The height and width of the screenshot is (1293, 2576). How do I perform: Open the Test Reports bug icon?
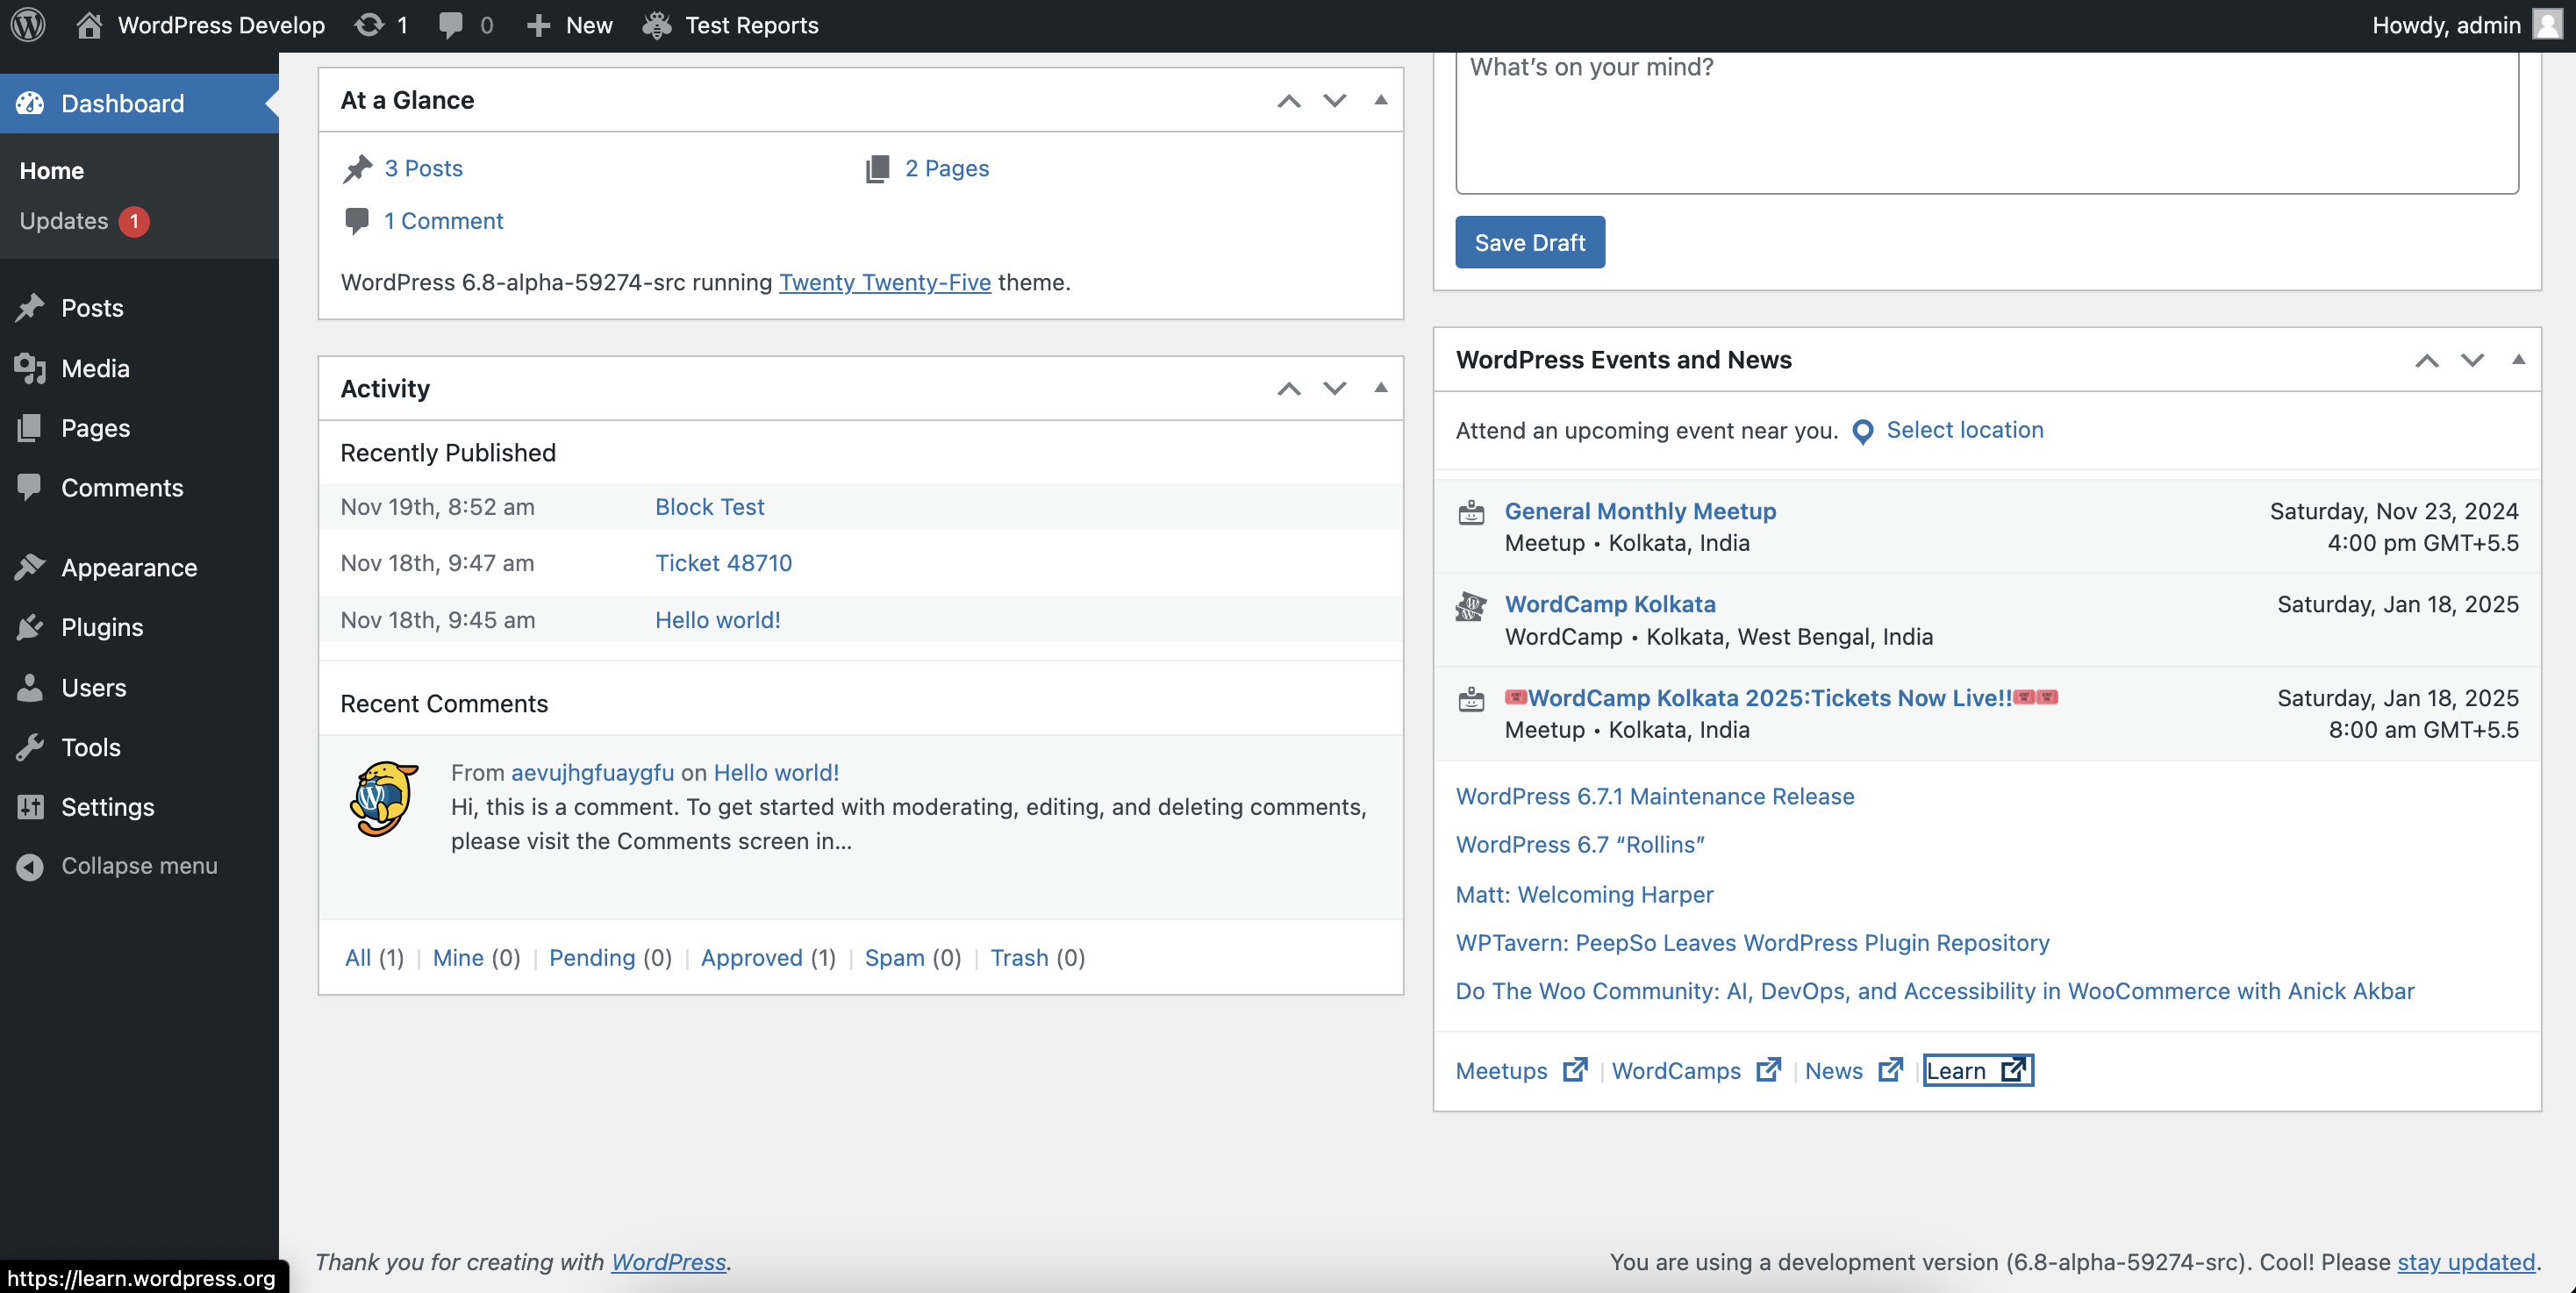657,25
